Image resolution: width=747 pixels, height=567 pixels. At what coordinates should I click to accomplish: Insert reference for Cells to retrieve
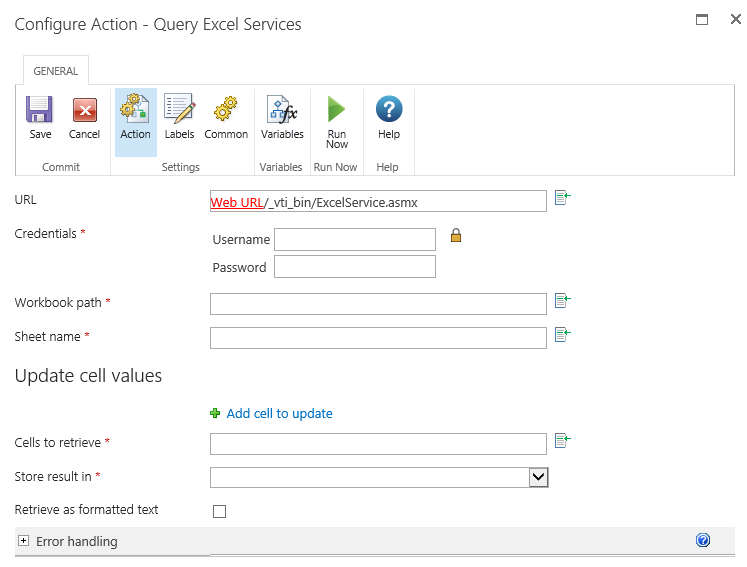coord(562,440)
